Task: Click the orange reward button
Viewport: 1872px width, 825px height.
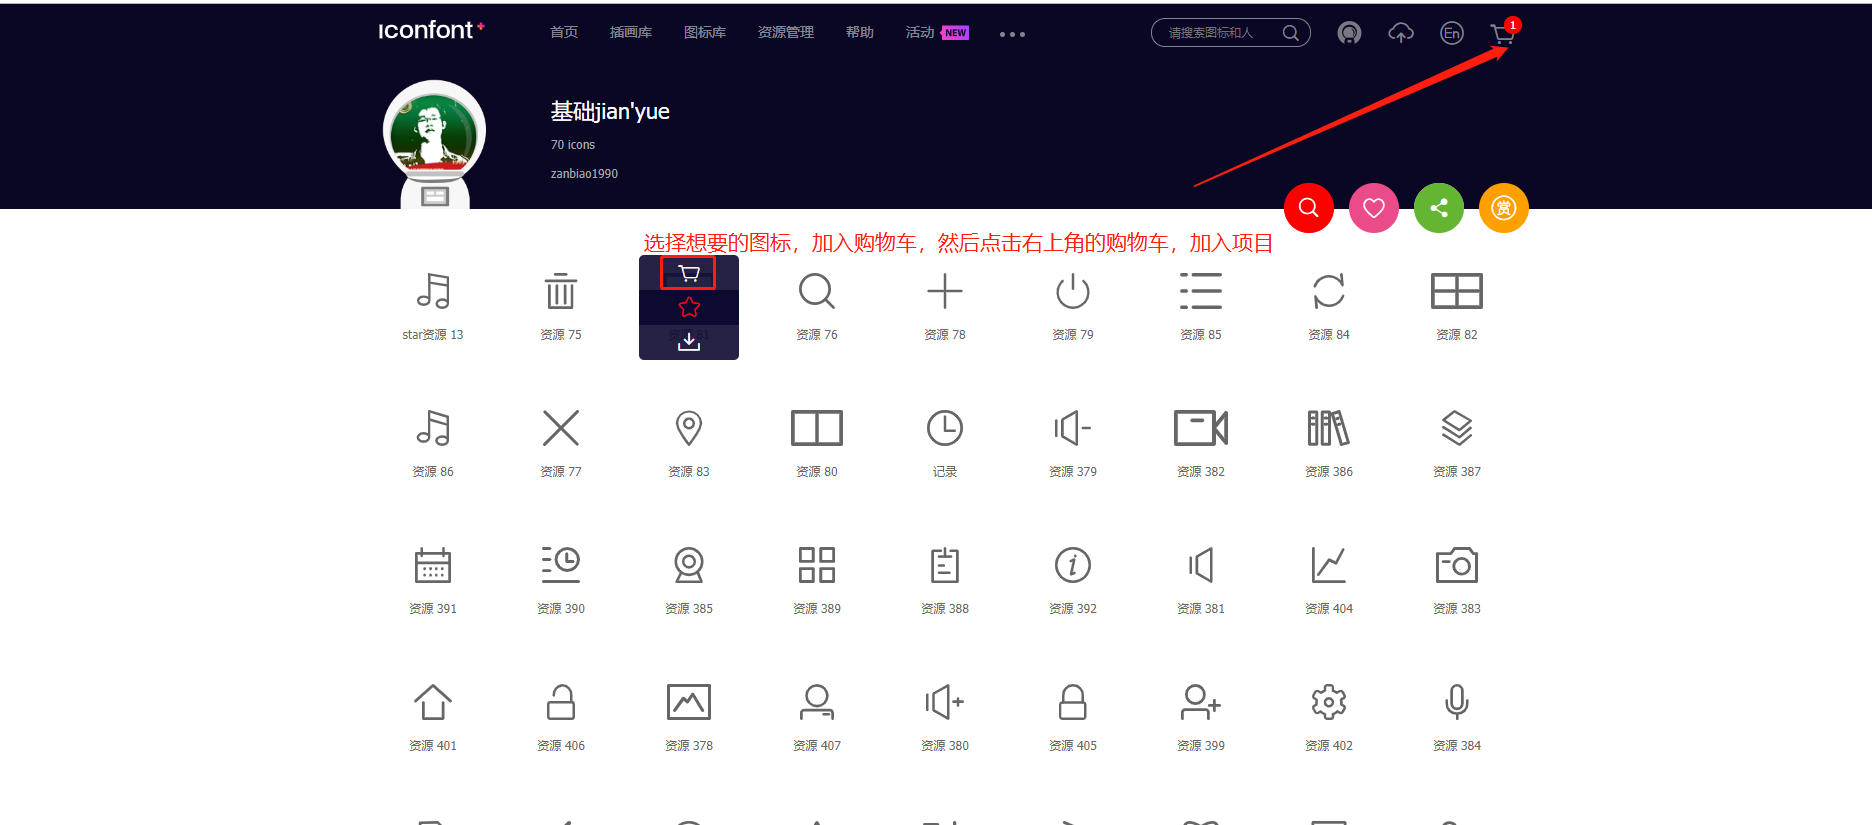Action: point(1504,208)
